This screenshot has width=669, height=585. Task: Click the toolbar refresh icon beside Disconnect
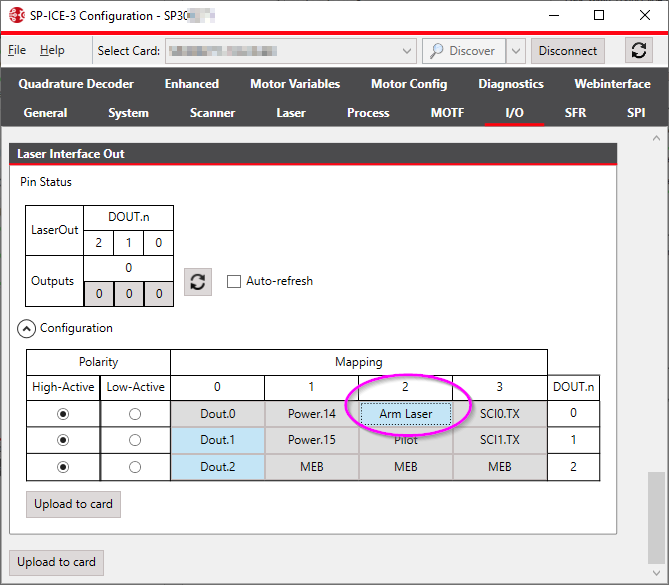coord(638,50)
